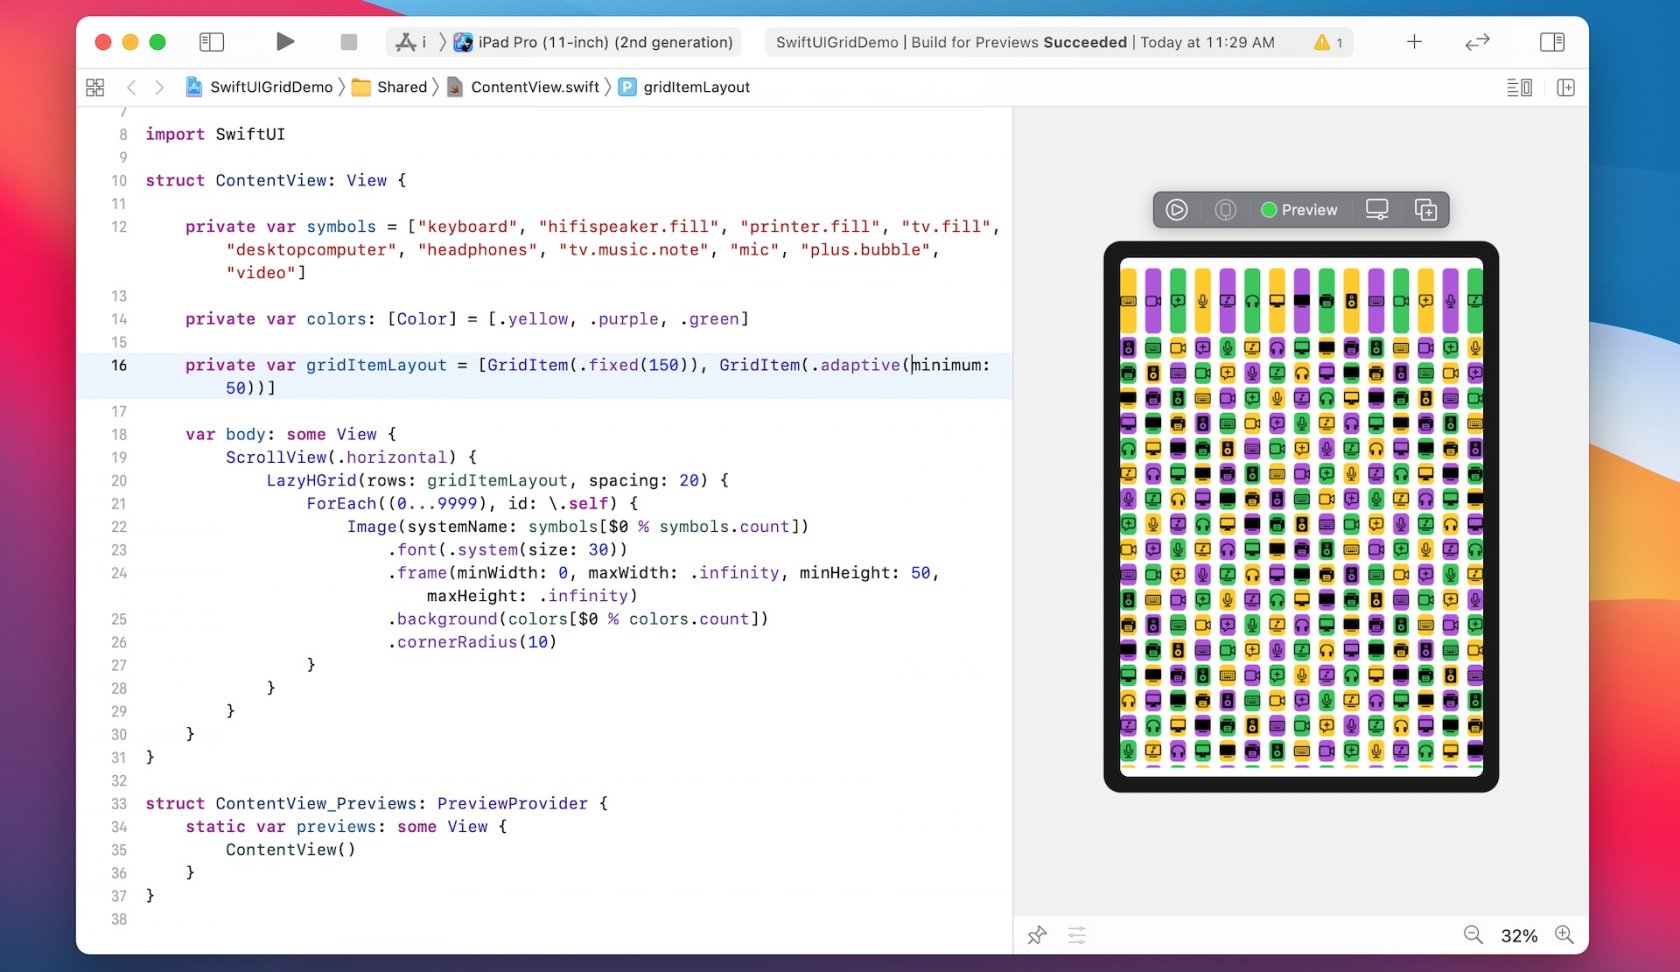Go back in editor history
Screen dimensions: 1680x972
pos(131,88)
